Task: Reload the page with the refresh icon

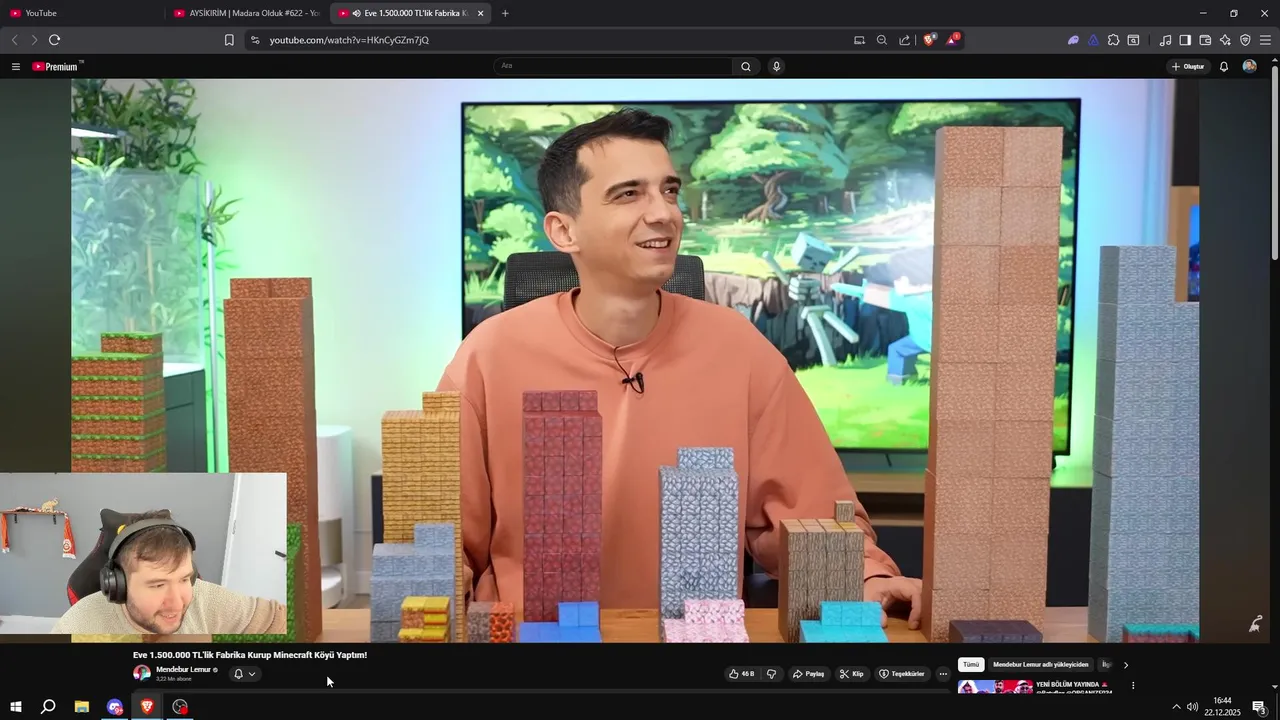Action: pos(54,40)
